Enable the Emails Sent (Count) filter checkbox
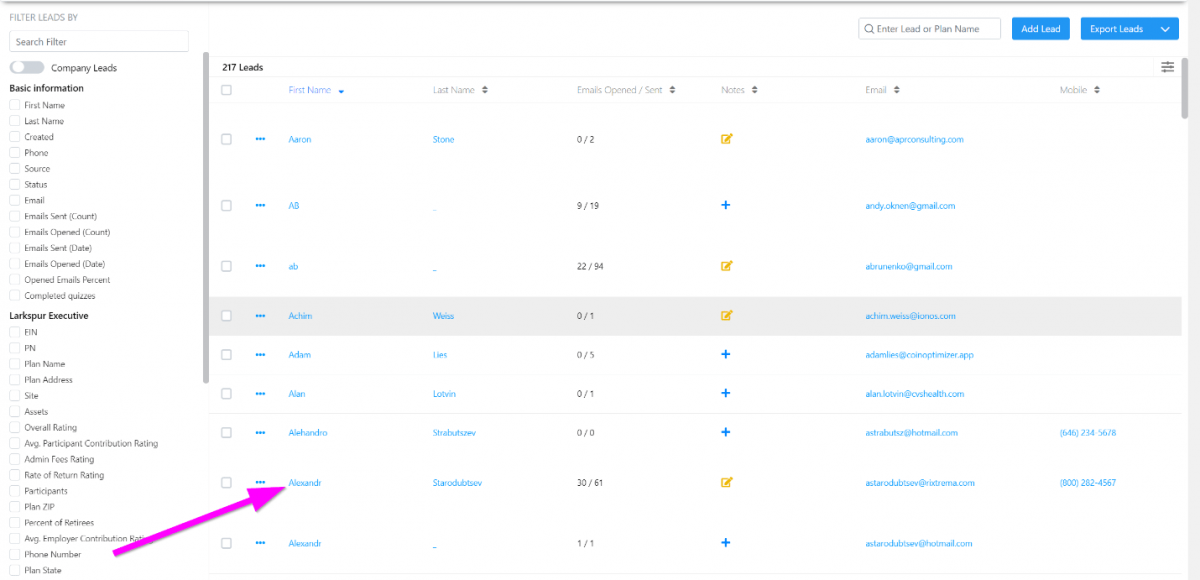 click(x=15, y=216)
